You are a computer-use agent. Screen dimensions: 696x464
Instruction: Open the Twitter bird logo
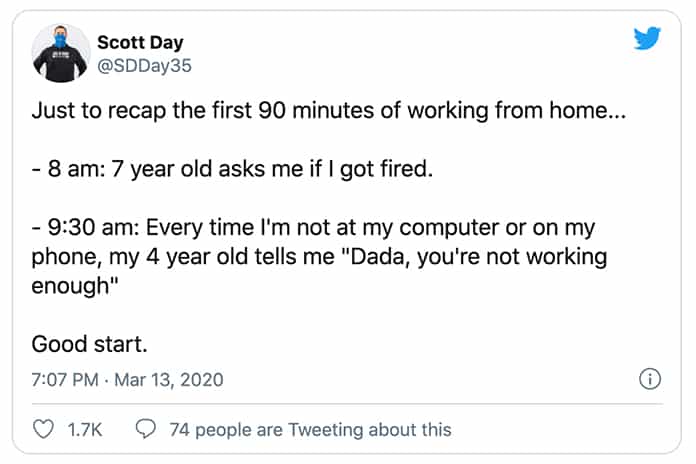tap(647, 38)
